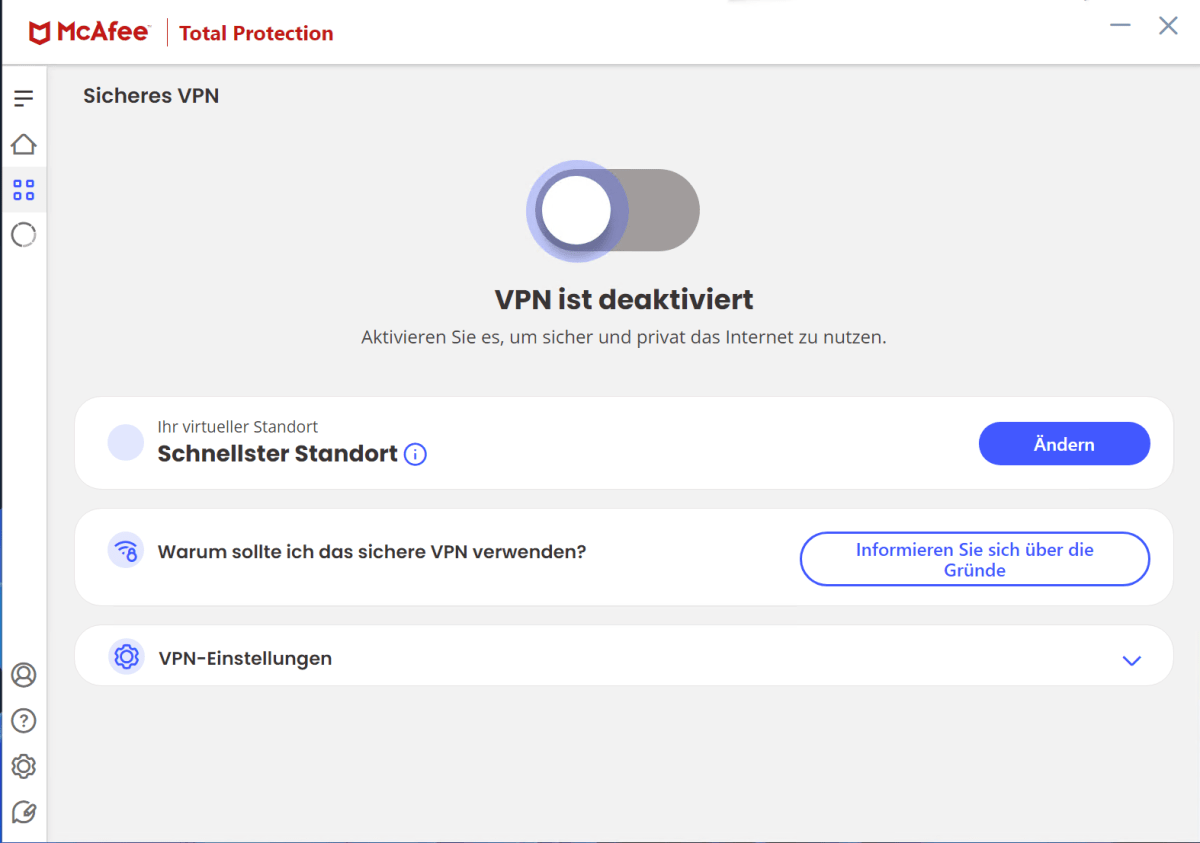The width and height of the screenshot is (1200, 843).
Task: Click the Schnellster Standort text
Action: pyautogui.click(x=278, y=454)
